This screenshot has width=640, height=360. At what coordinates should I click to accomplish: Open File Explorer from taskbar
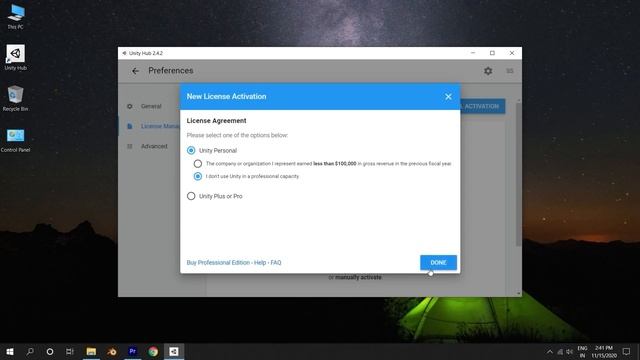91,351
